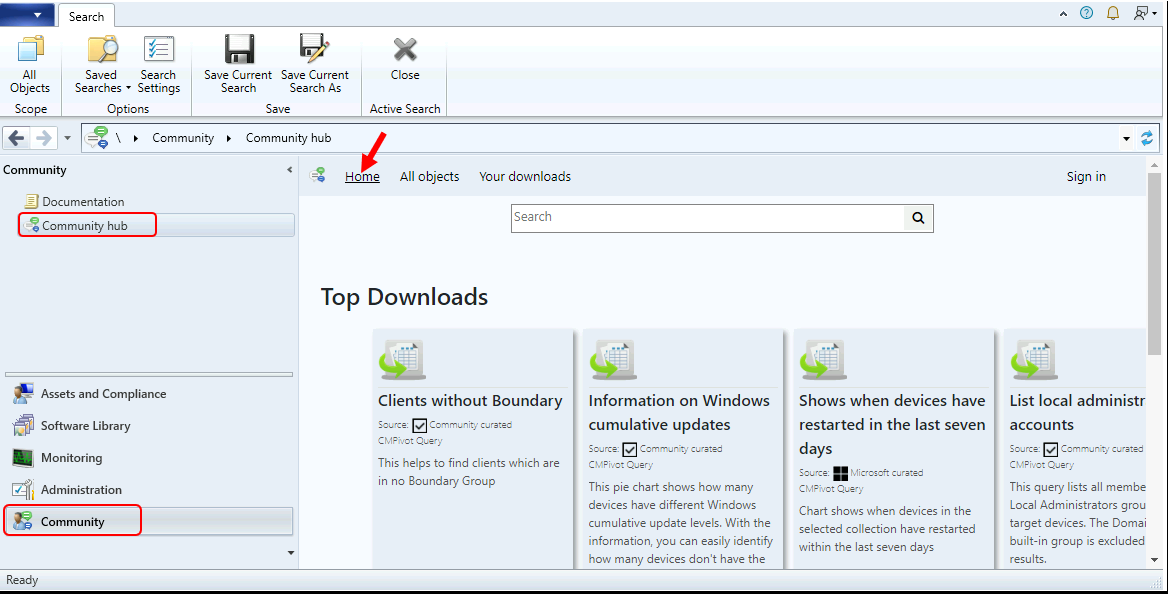Click the Clients without Boundary card icon
The height and width of the screenshot is (595, 1168).
coord(402,360)
